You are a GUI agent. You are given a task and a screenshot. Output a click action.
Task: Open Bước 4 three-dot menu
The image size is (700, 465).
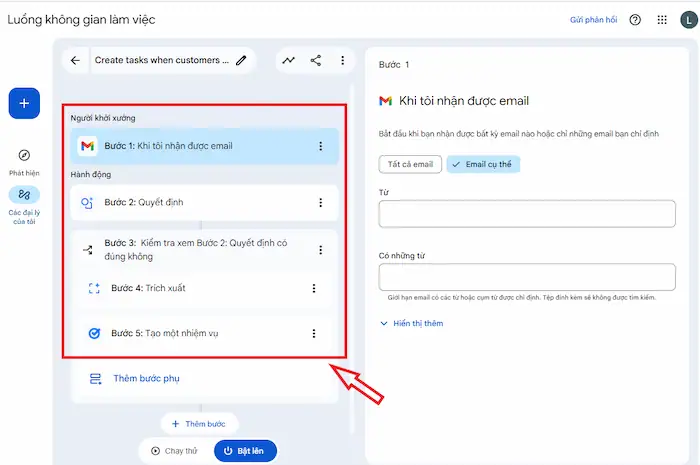pyautogui.click(x=314, y=288)
